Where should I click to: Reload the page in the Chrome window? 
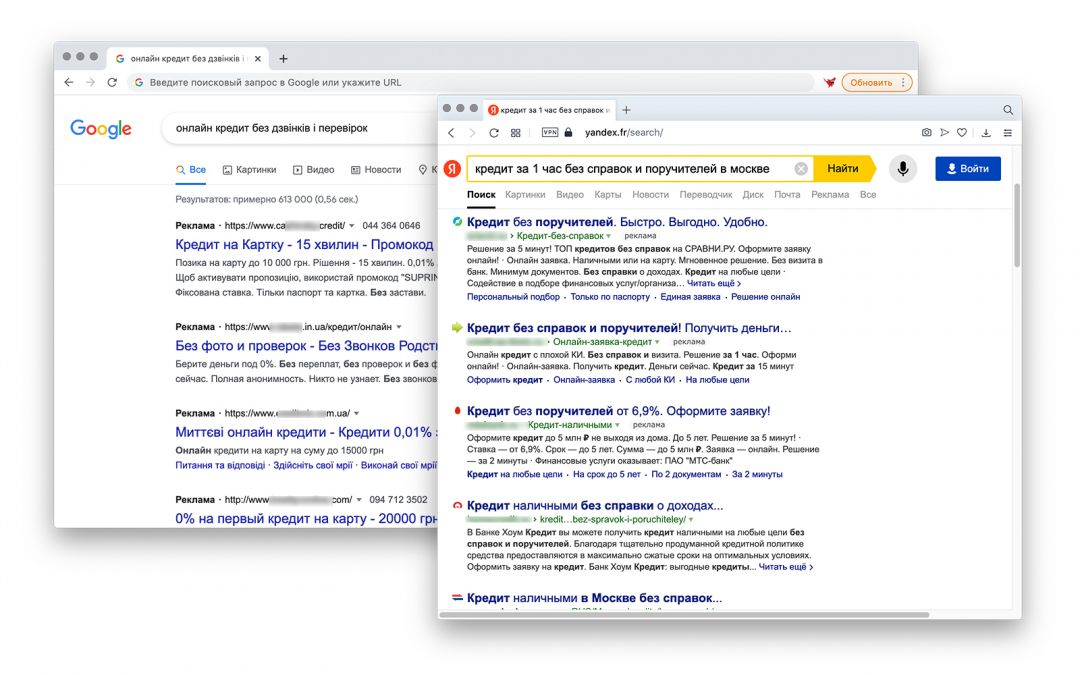[112, 82]
